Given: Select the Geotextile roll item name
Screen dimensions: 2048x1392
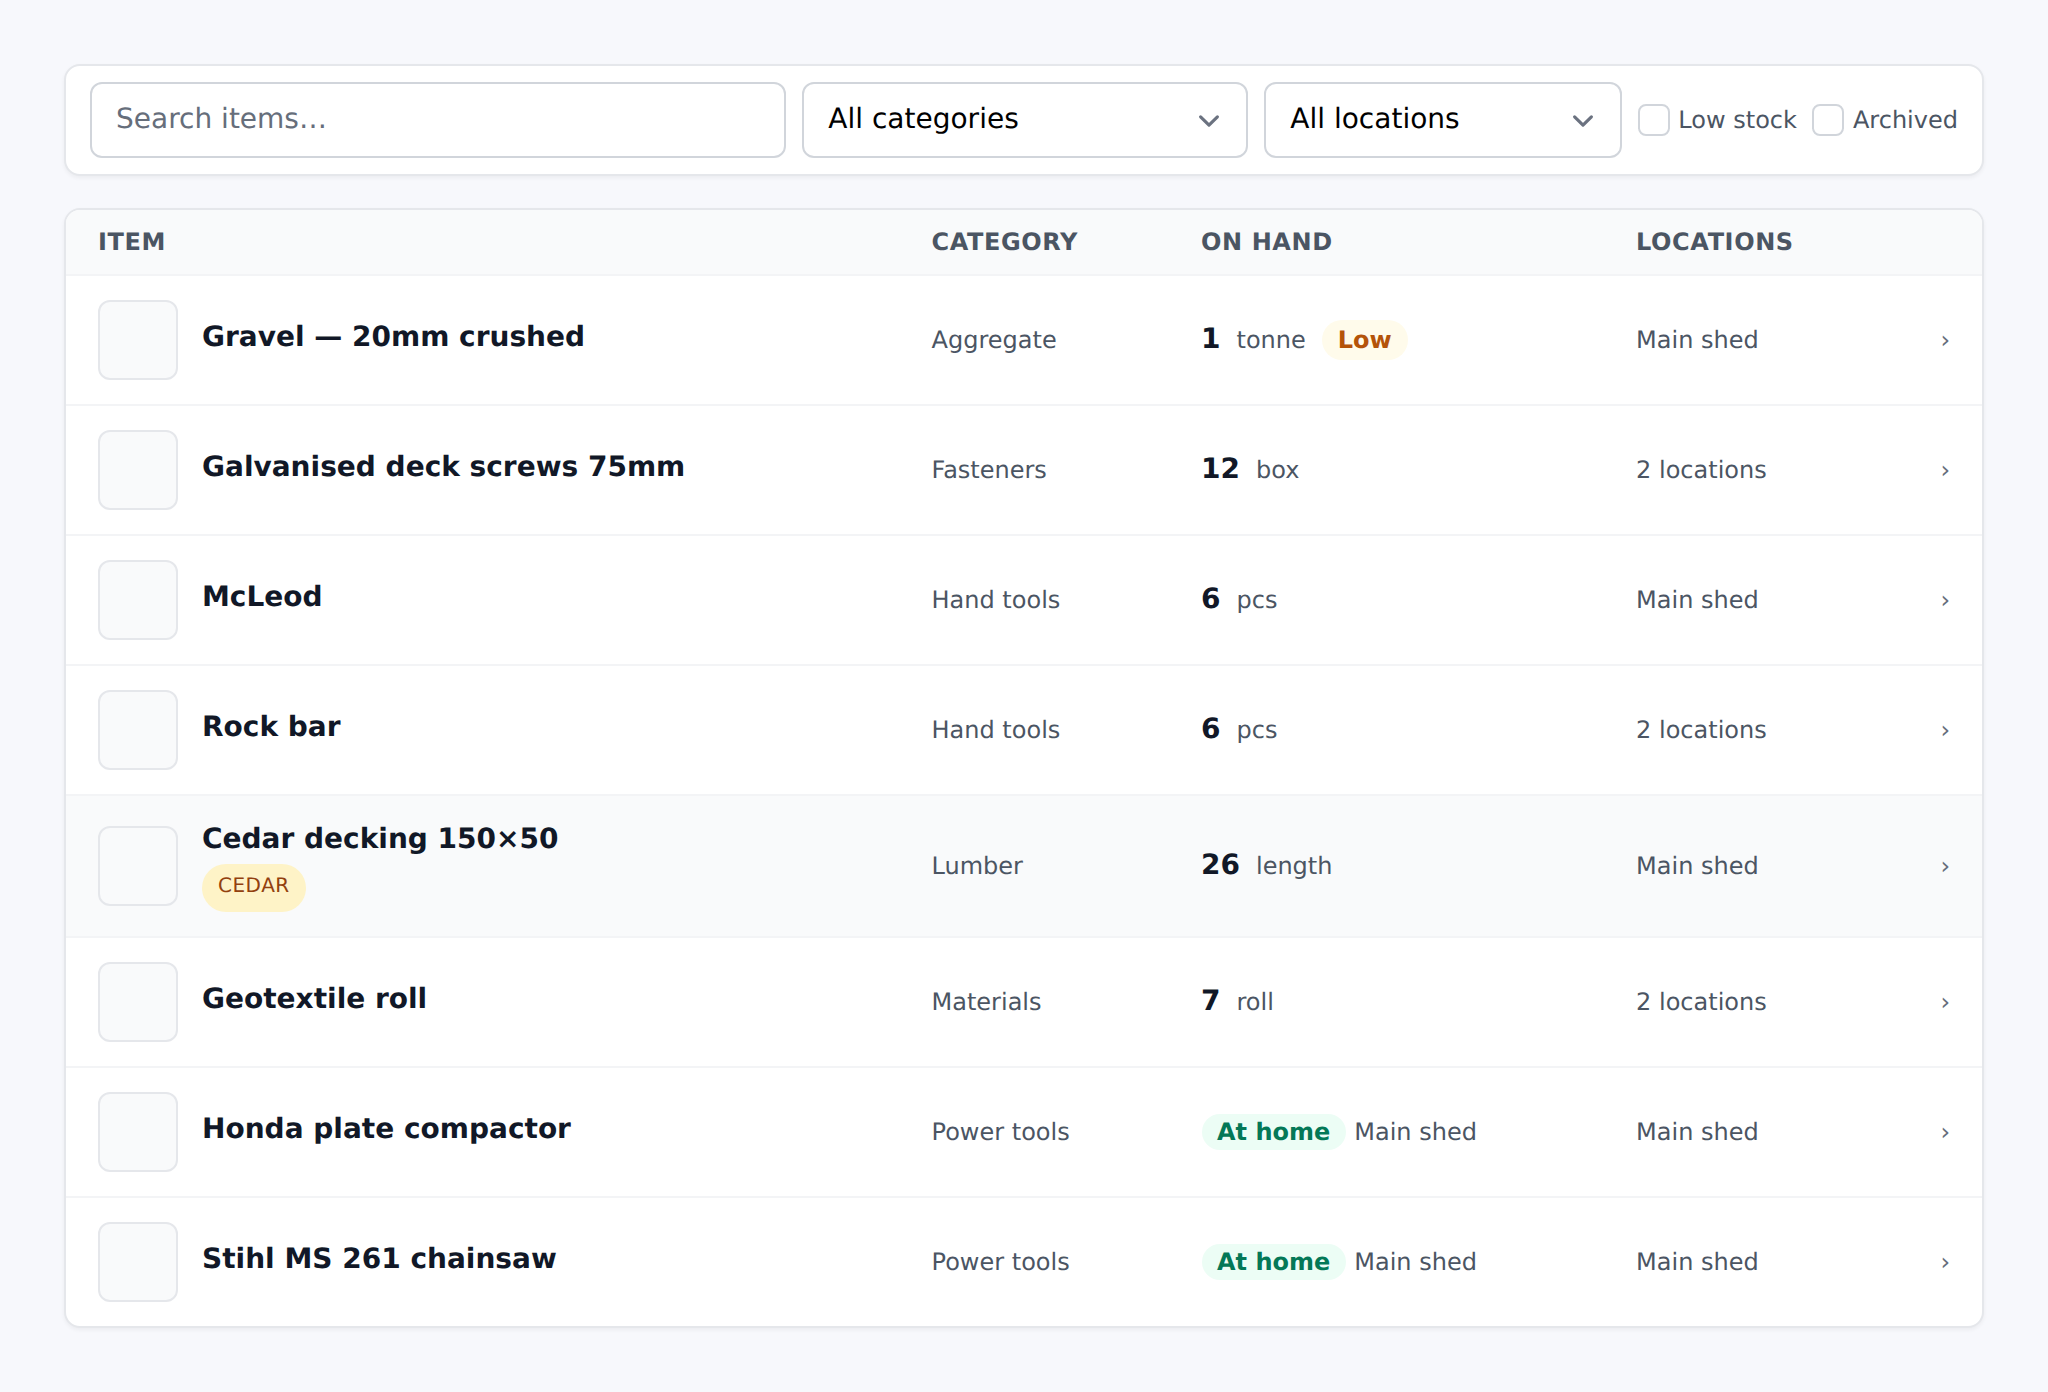Looking at the screenshot, I should pyautogui.click(x=314, y=998).
